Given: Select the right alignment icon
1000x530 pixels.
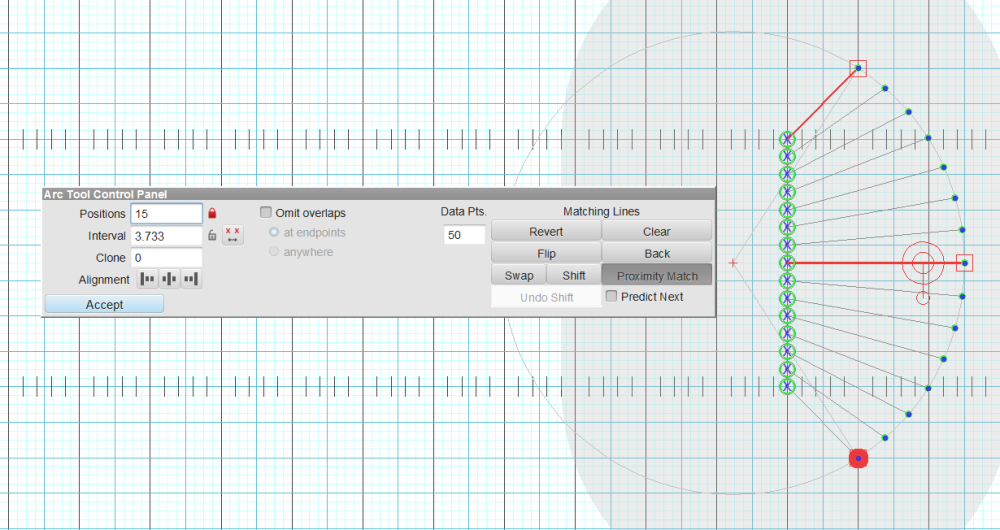Looking at the screenshot, I should tap(191, 279).
